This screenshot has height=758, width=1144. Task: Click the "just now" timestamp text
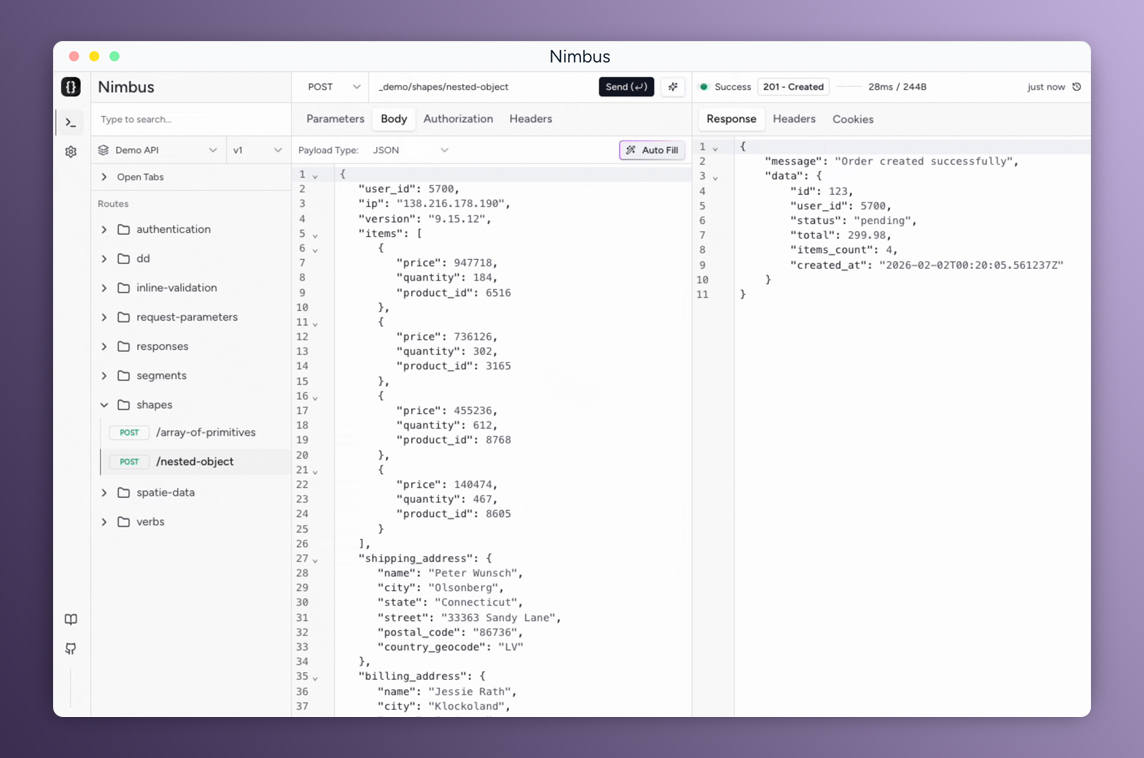tap(1046, 87)
